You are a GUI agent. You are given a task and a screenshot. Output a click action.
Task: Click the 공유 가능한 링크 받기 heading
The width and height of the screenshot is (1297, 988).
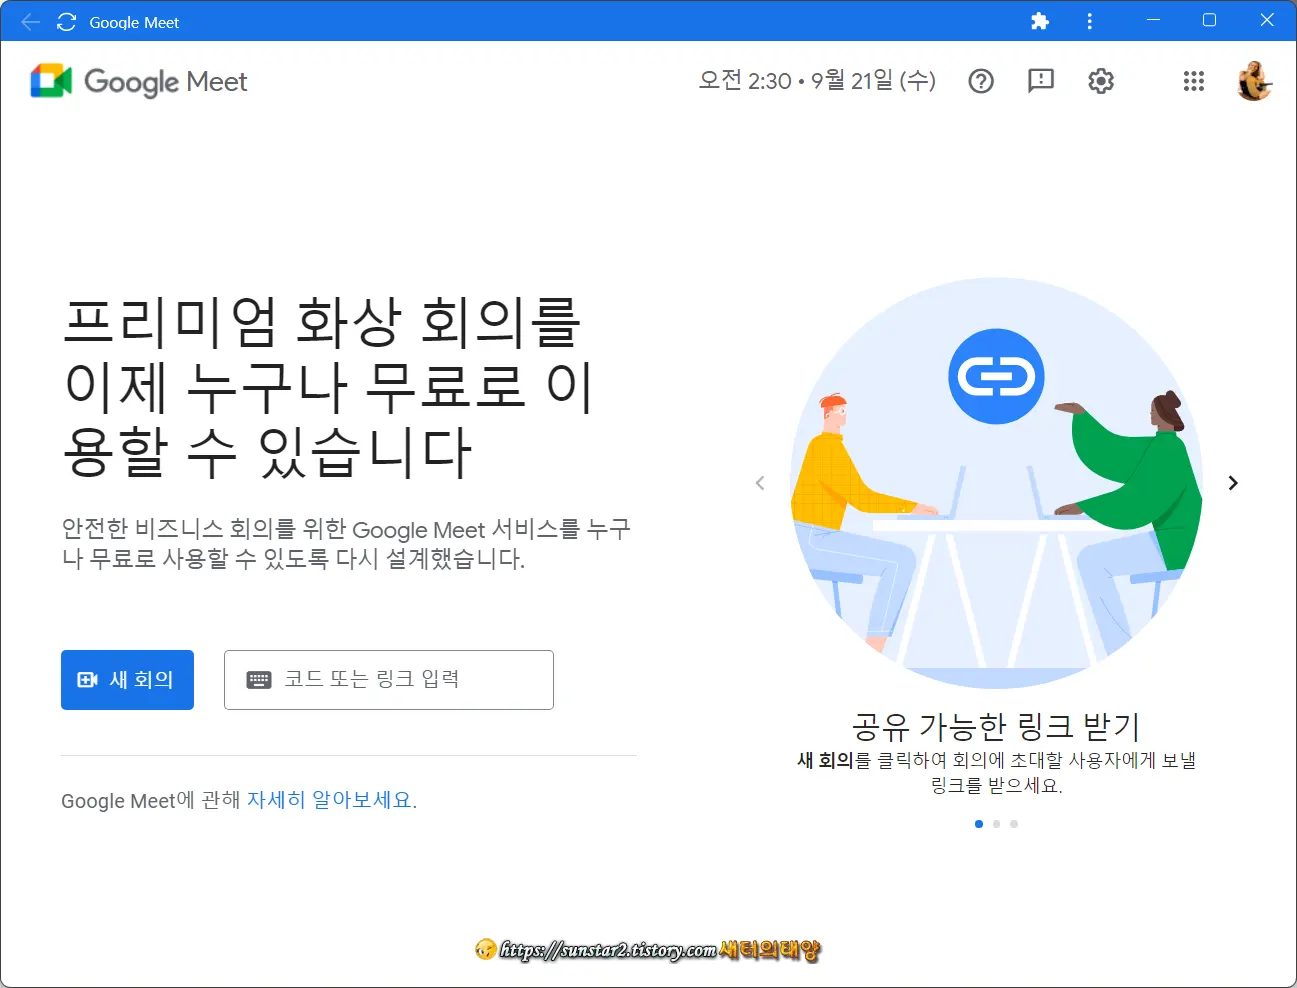pos(996,726)
